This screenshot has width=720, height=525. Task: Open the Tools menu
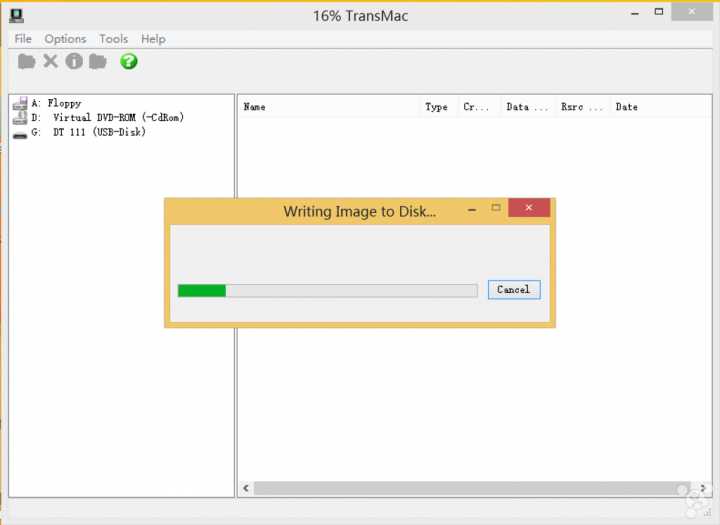[x=113, y=39]
